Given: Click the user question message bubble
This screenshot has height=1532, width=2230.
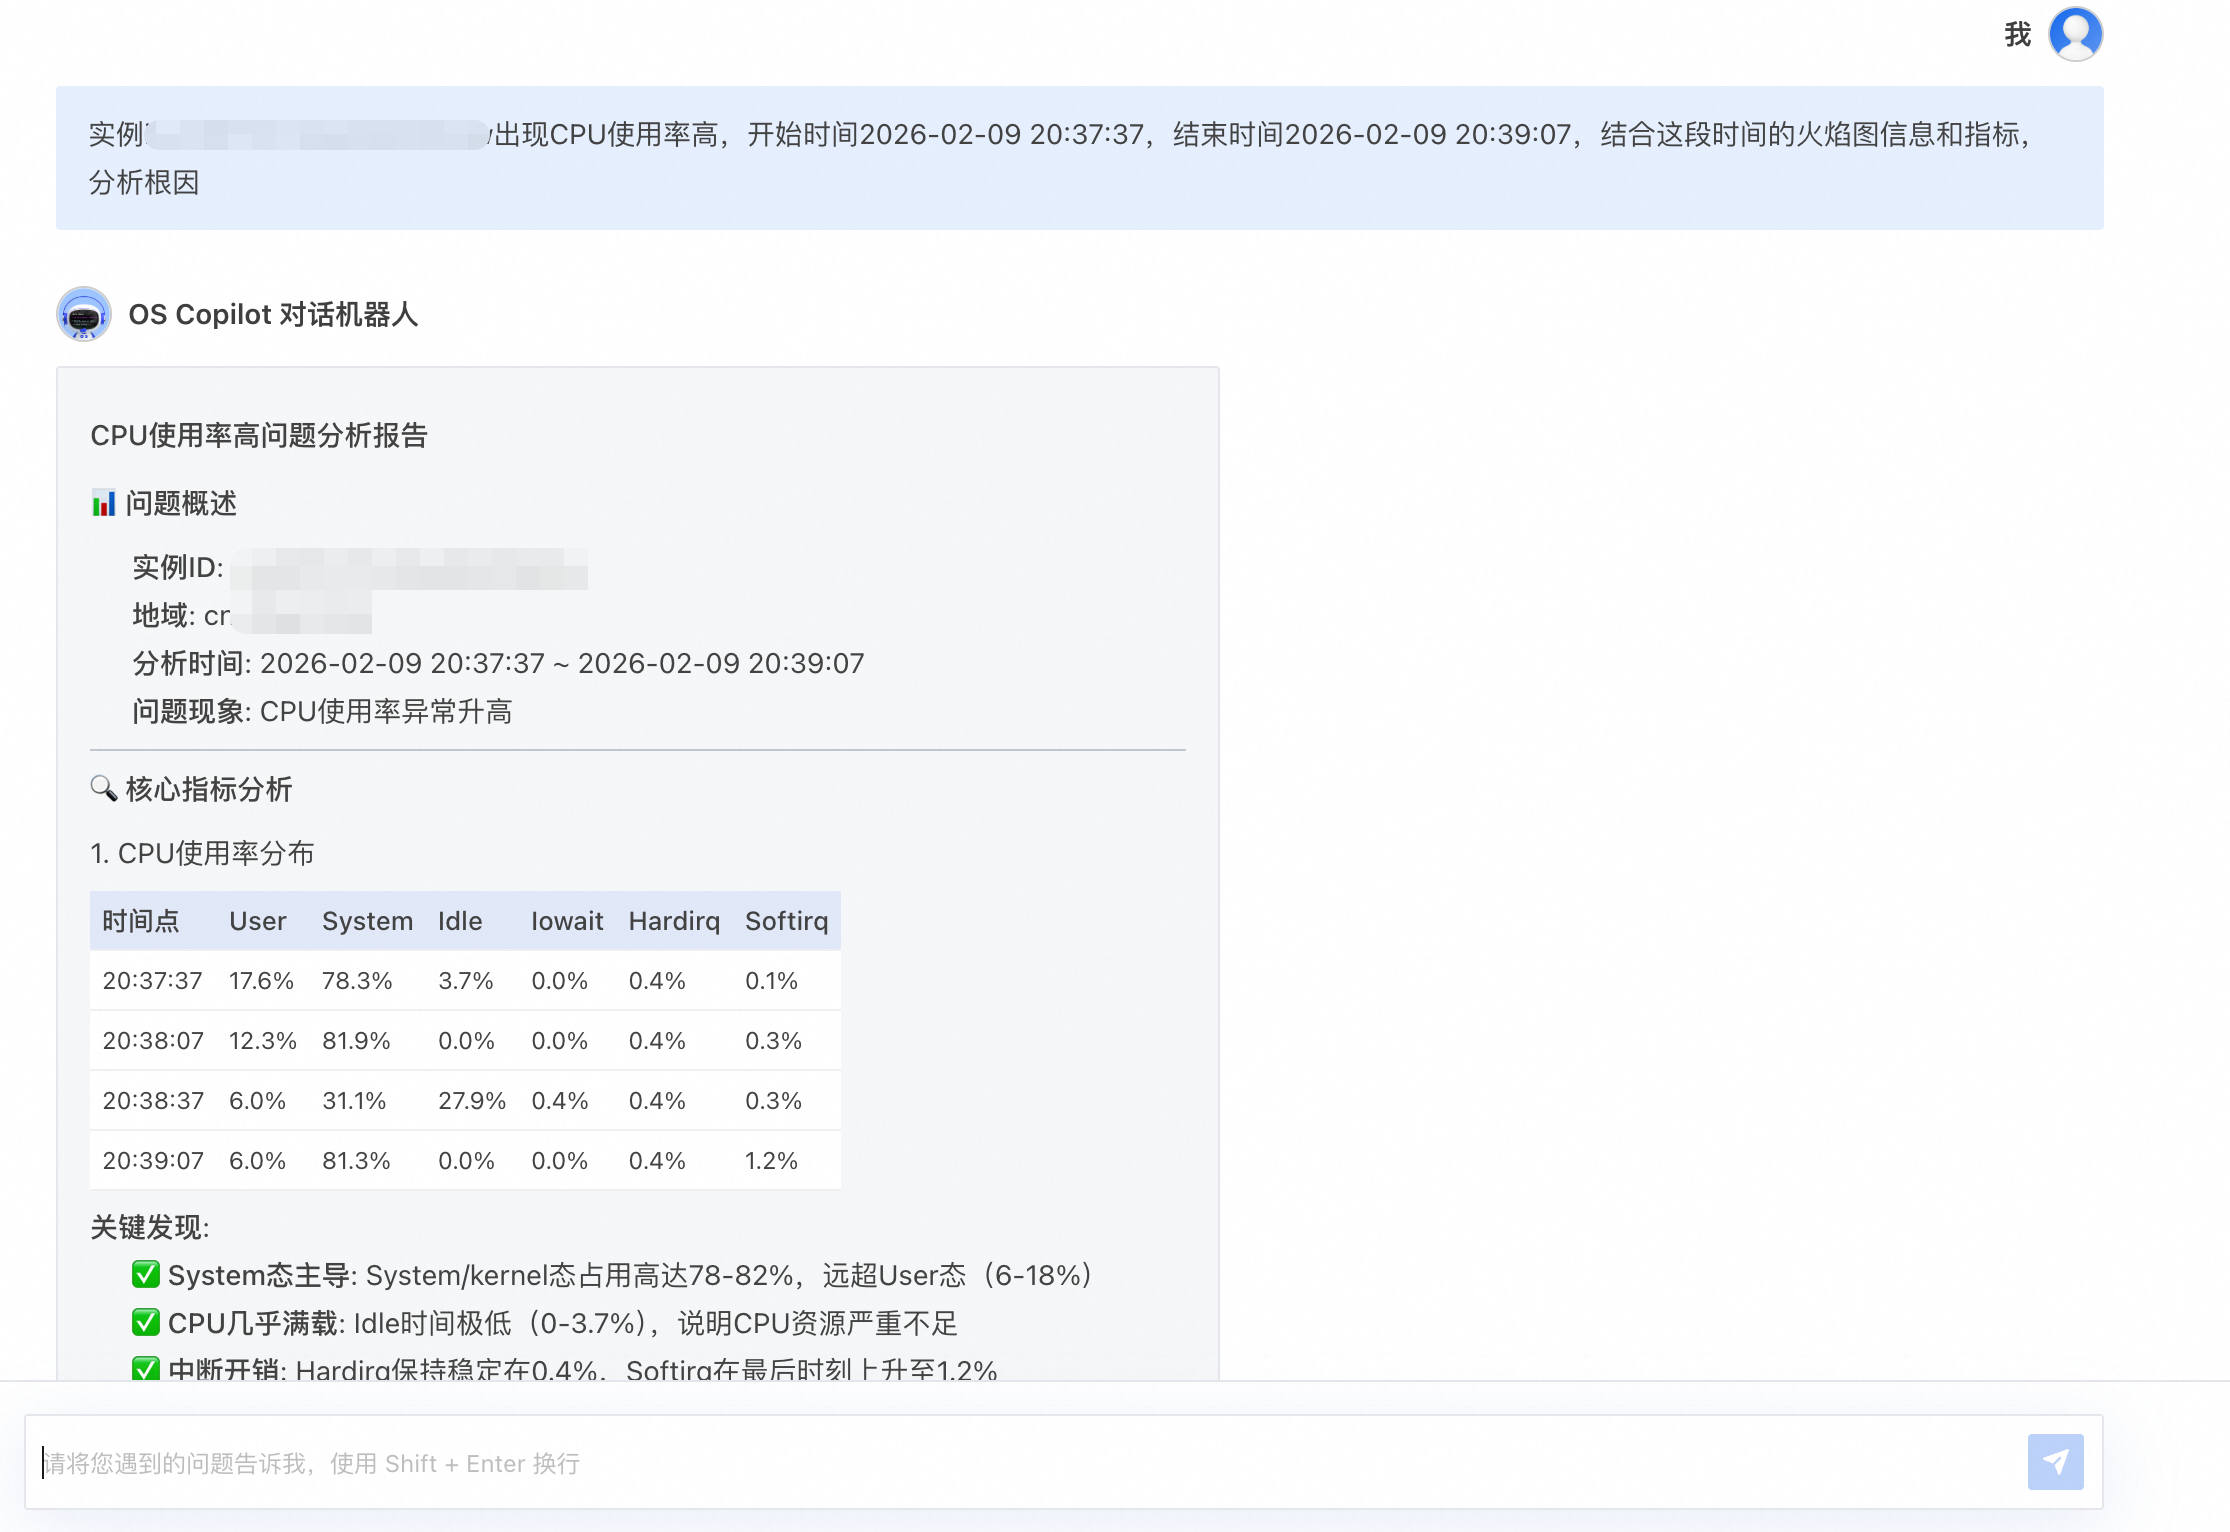Looking at the screenshot, I should tap(1079, 158).
